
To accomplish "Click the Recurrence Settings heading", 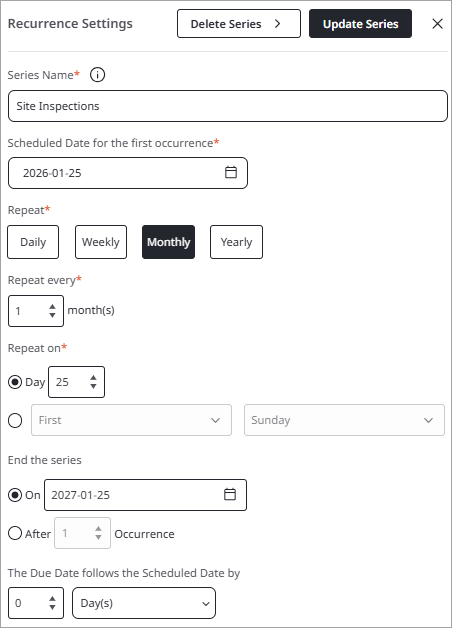I will (x=70, y=24).
